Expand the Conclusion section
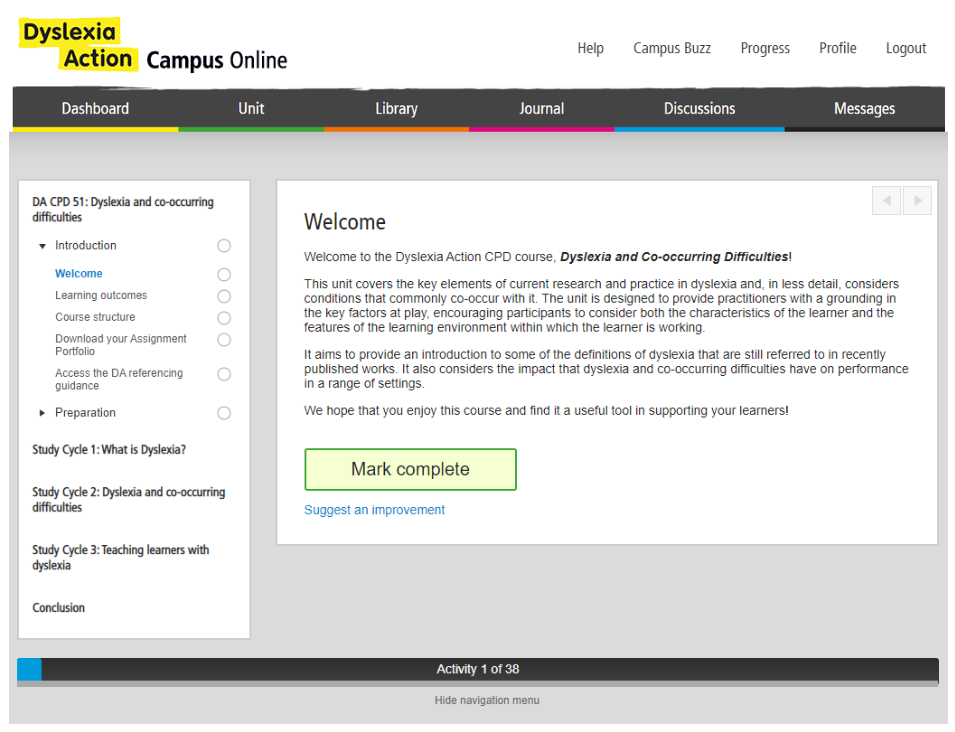 tap(58, 608)
